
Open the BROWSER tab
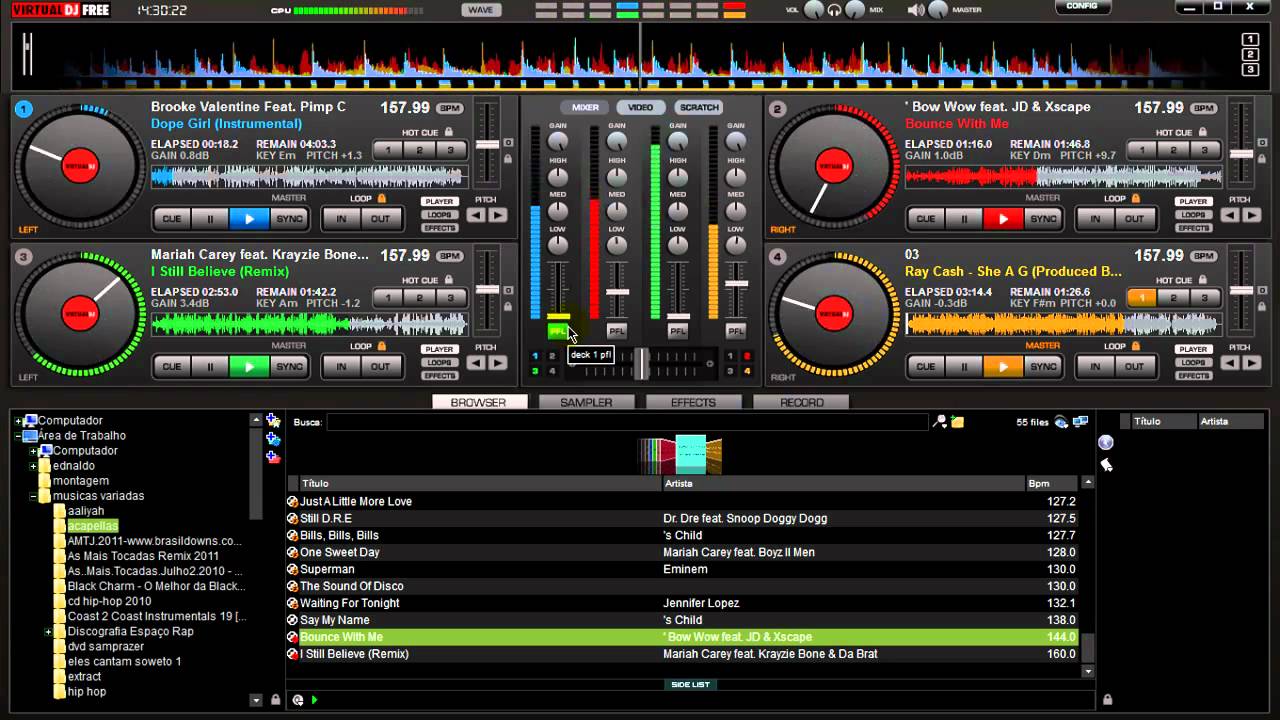click(x=478, y=402)
